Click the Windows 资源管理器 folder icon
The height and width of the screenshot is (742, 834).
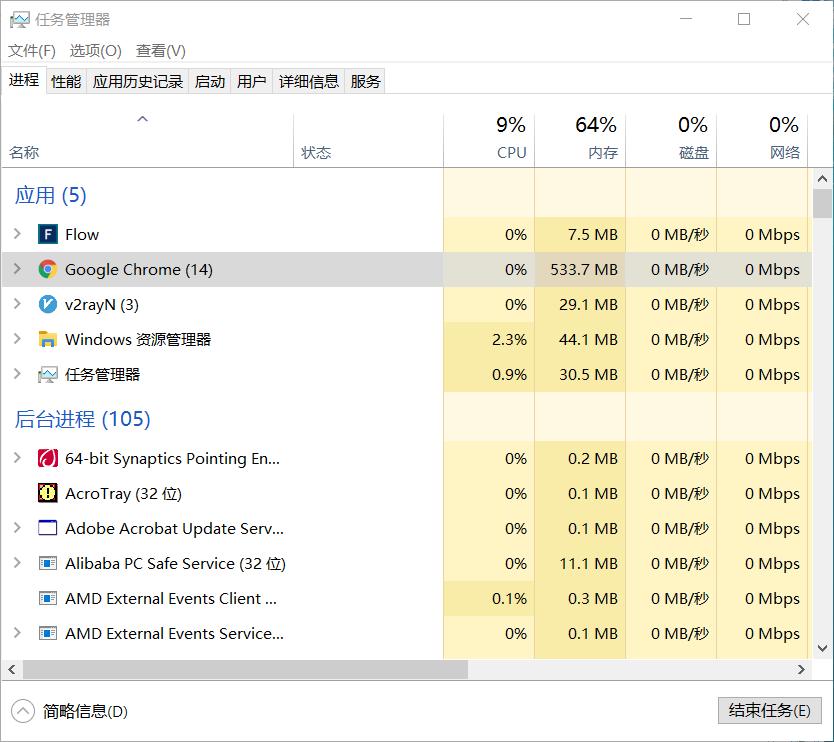[x=46, y=339]
